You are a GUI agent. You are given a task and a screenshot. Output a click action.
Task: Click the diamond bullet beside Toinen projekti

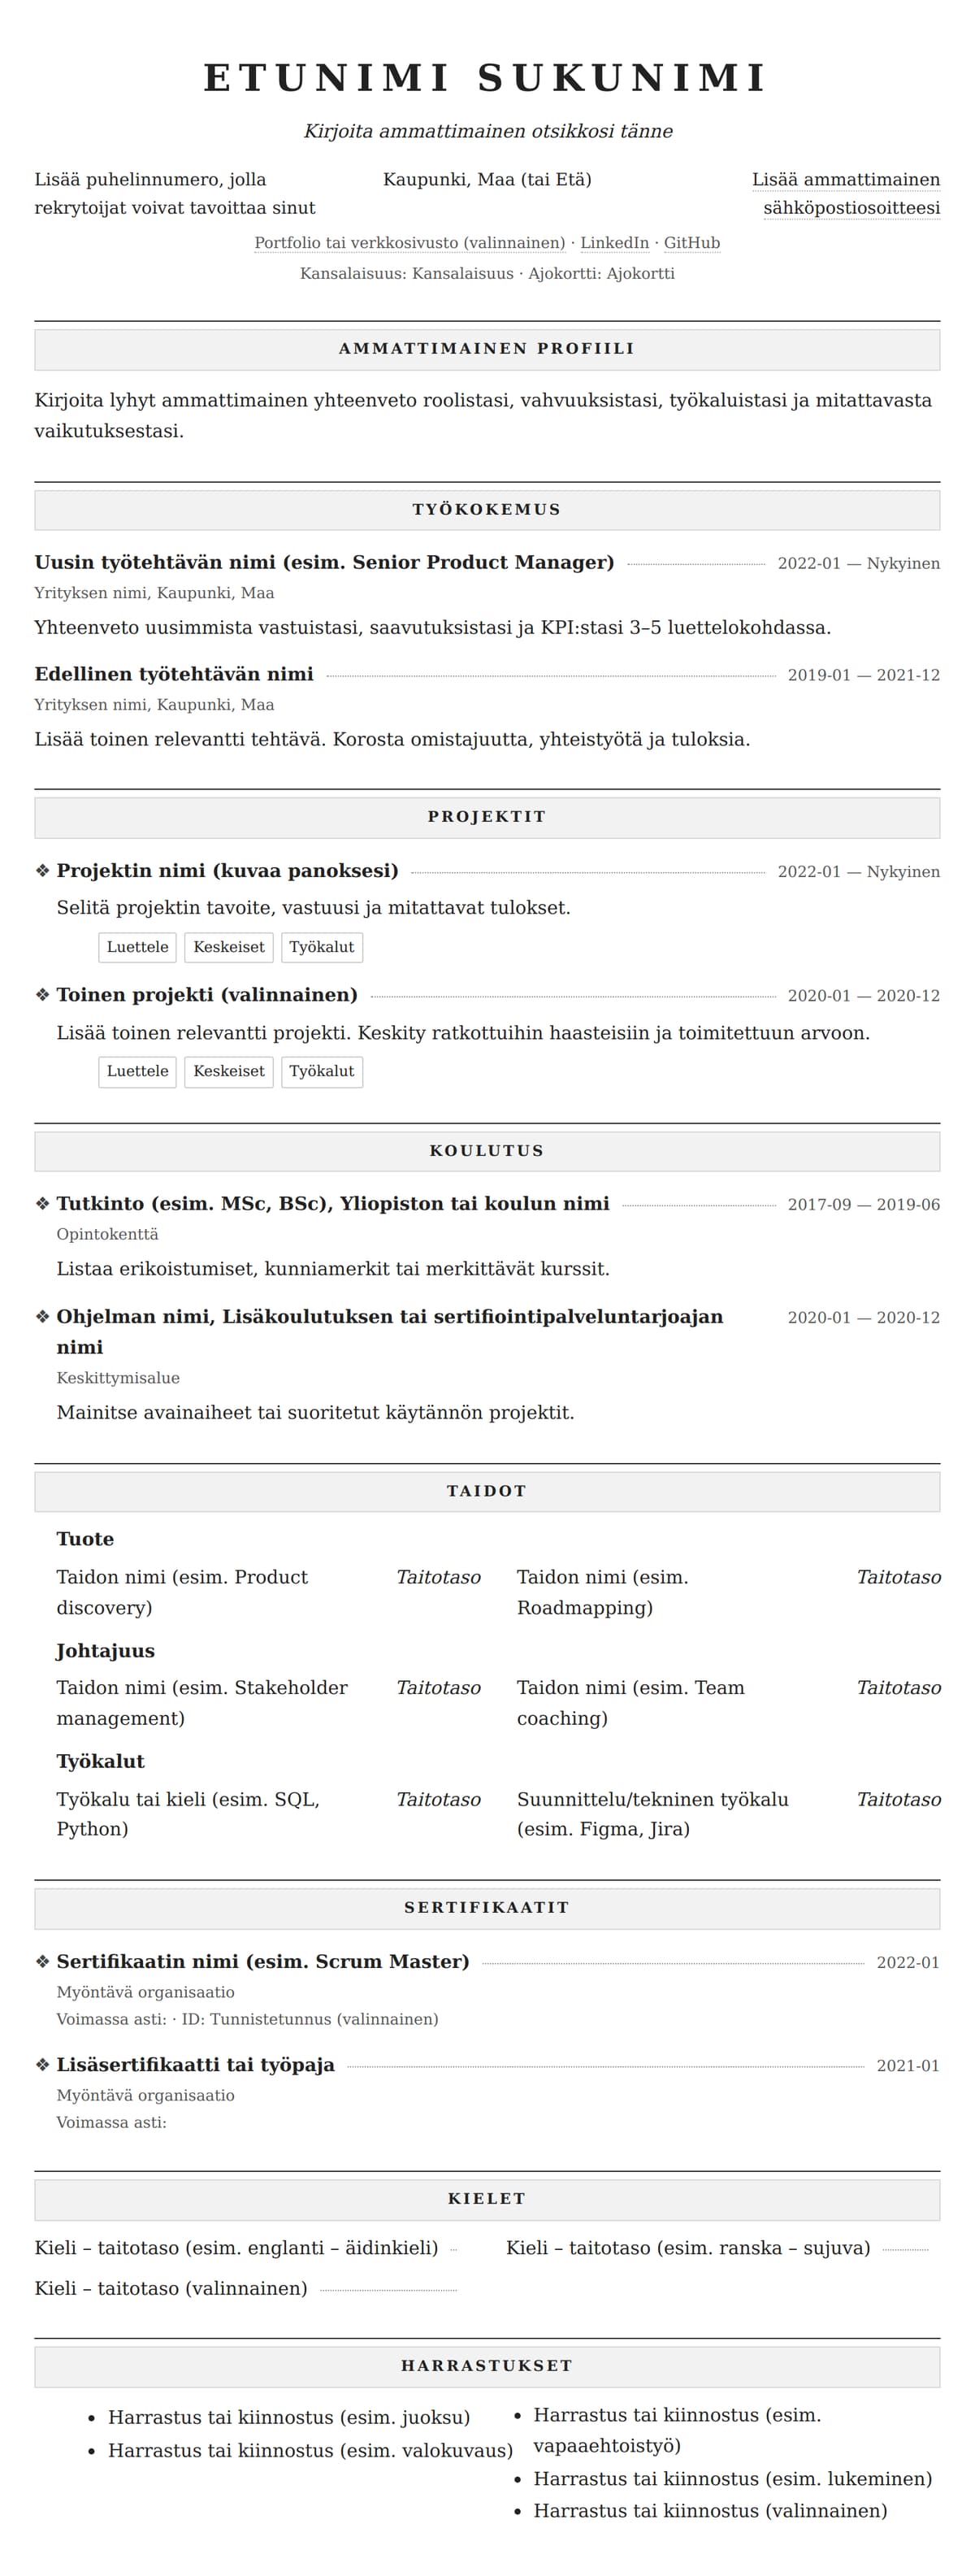(x=42, y=995)
